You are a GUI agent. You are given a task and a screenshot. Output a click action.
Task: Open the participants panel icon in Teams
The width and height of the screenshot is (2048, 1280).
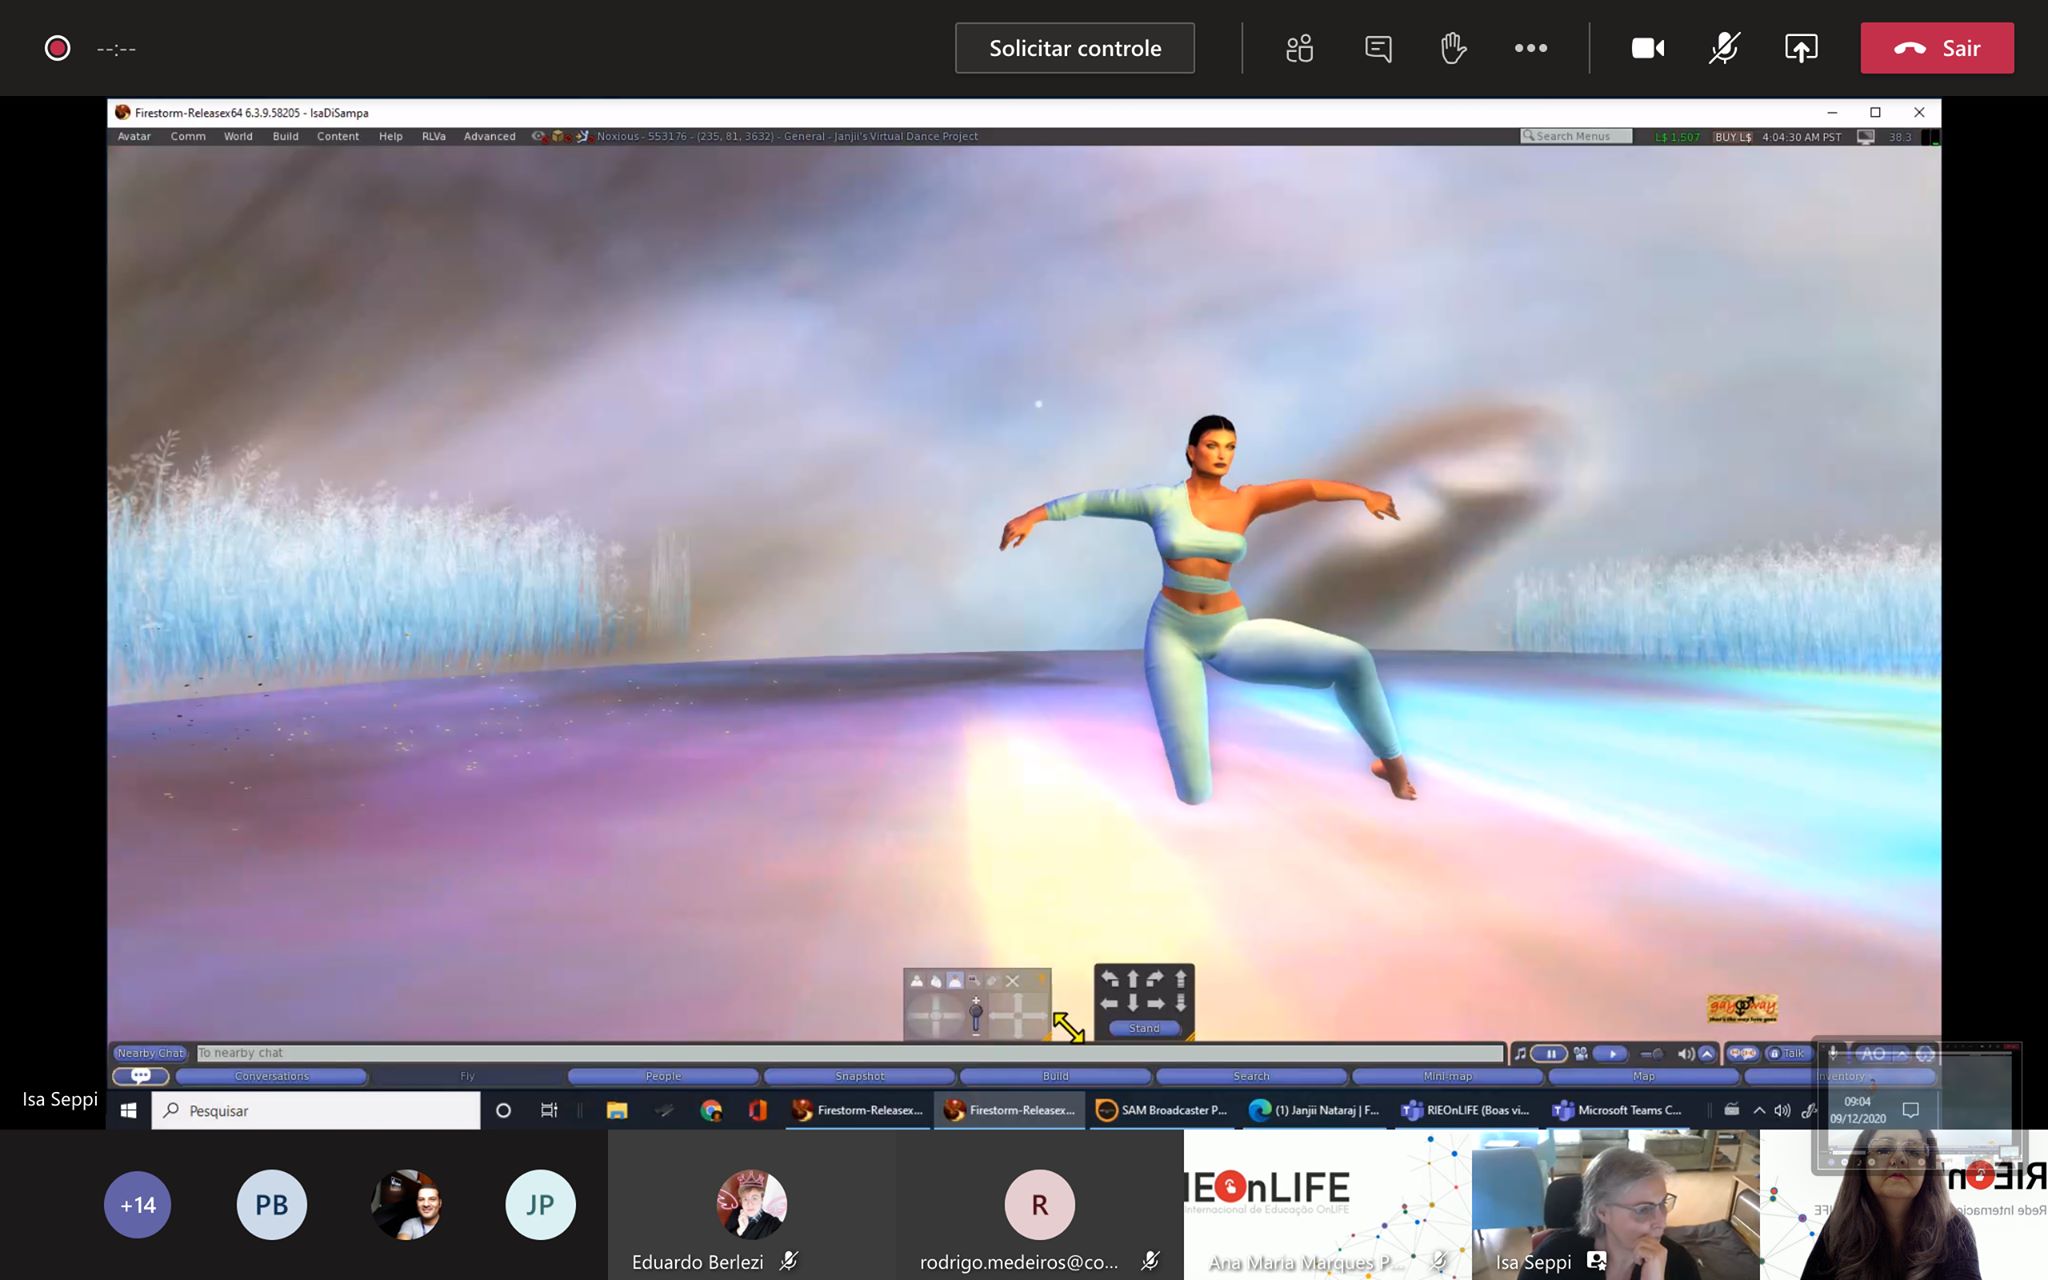coord(1299,48)
